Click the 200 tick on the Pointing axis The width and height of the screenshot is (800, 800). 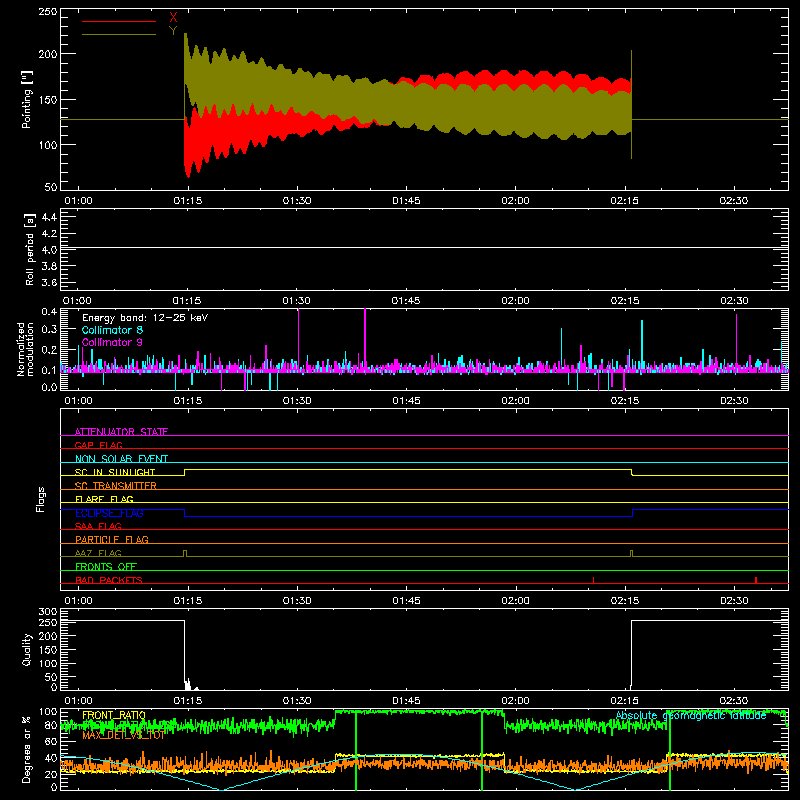pos(48,54)
